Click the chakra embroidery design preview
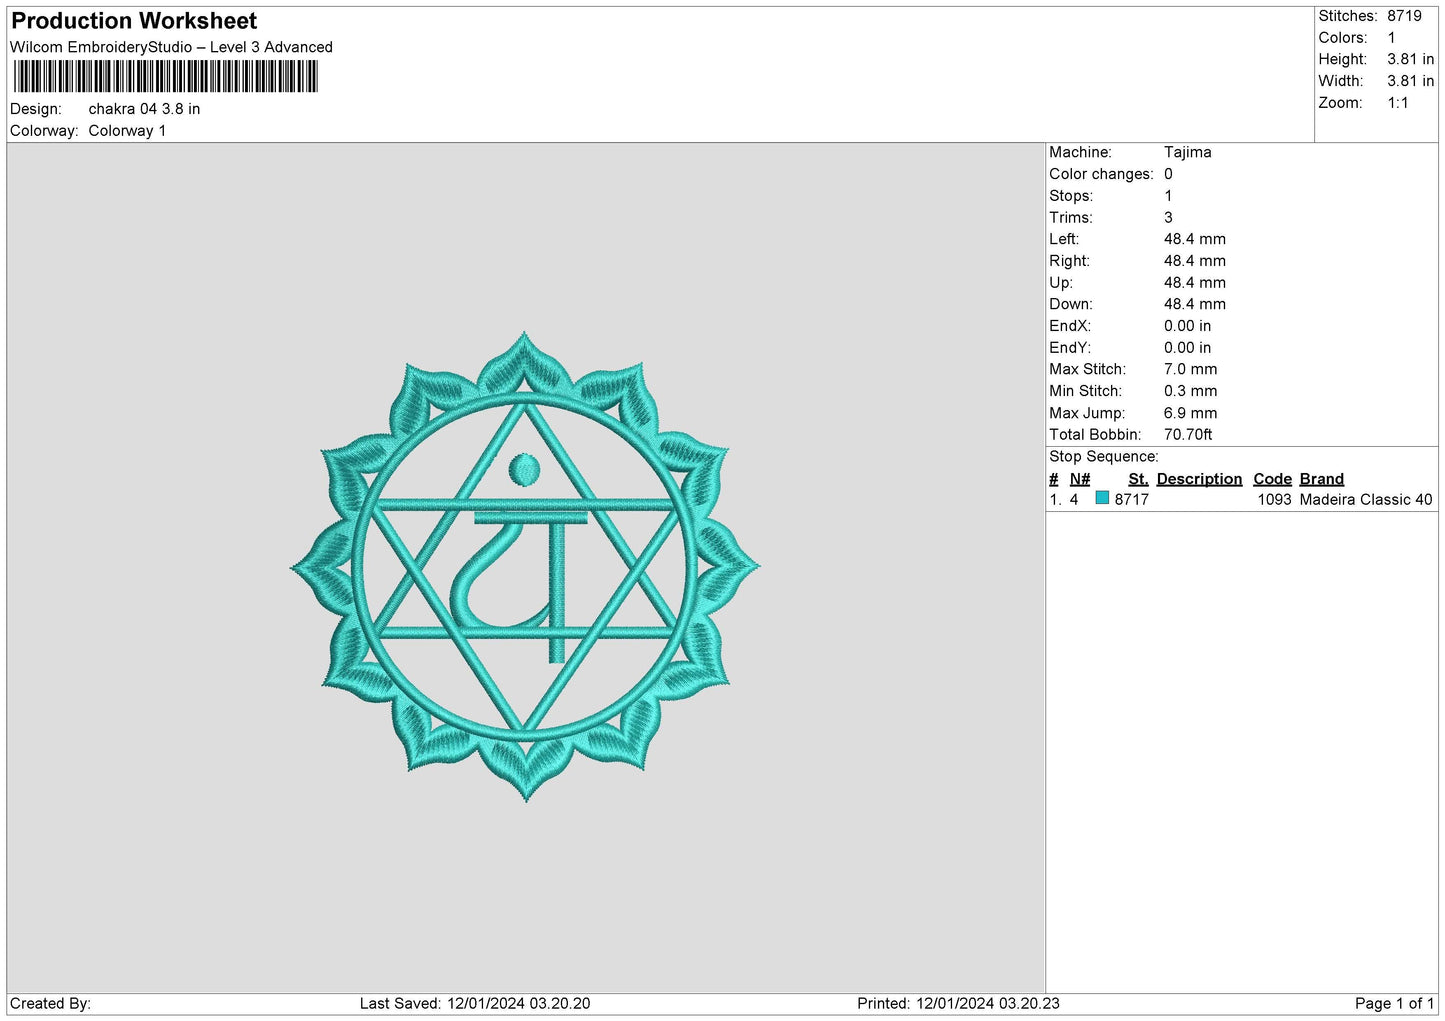 [525, 567]
